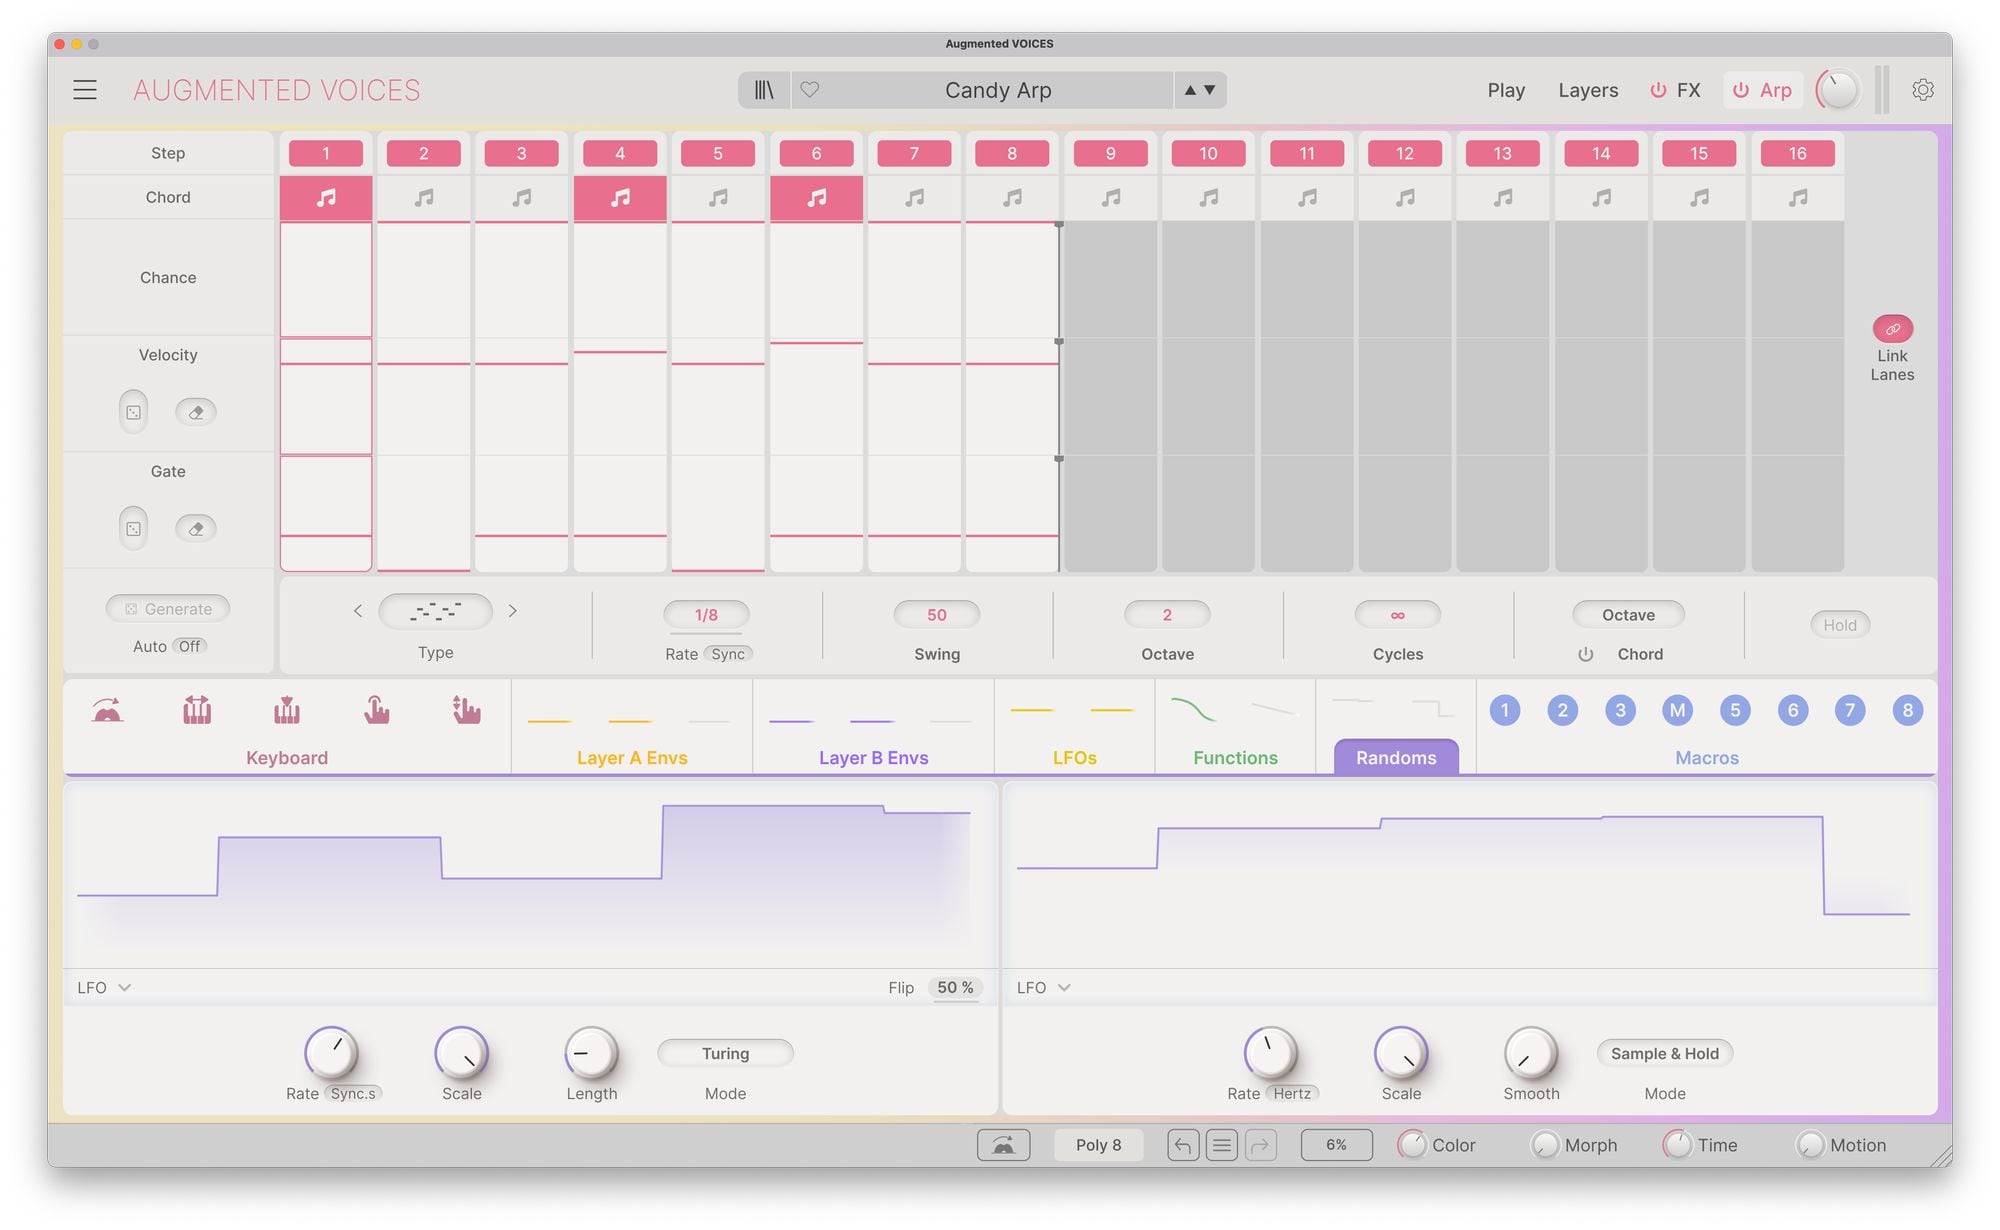Viewport: 2000px width, 1230px height.
Task: Open the Randoms tab
Action: (x=1396, y=757)
